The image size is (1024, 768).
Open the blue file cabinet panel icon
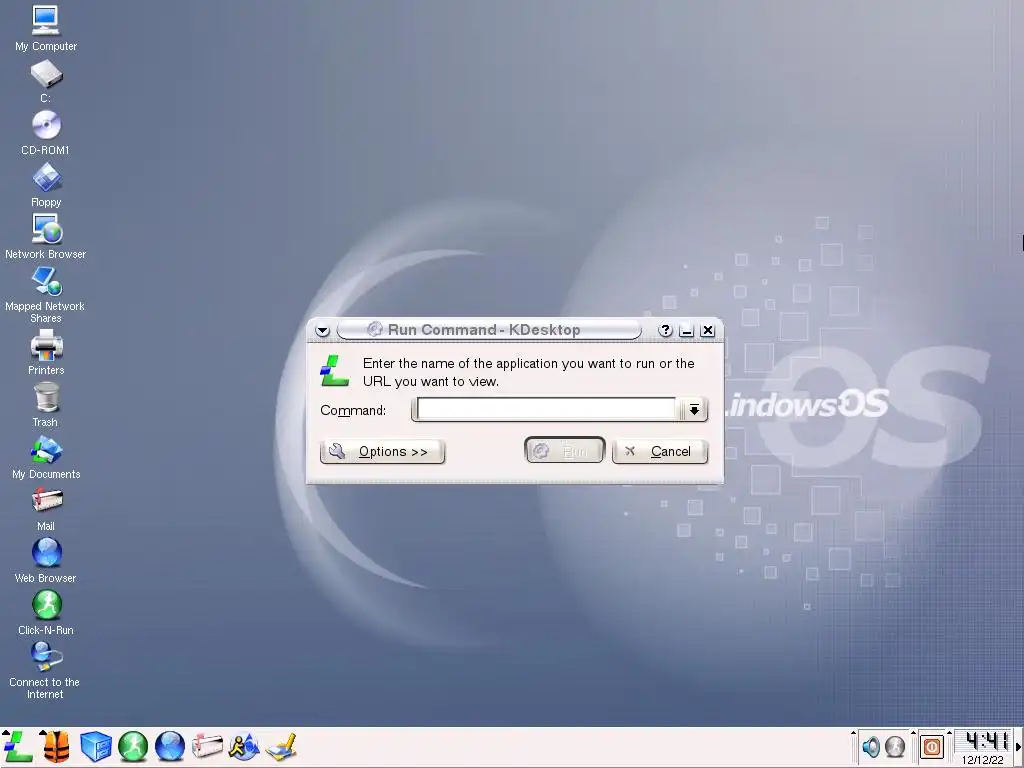click(95, 746)
